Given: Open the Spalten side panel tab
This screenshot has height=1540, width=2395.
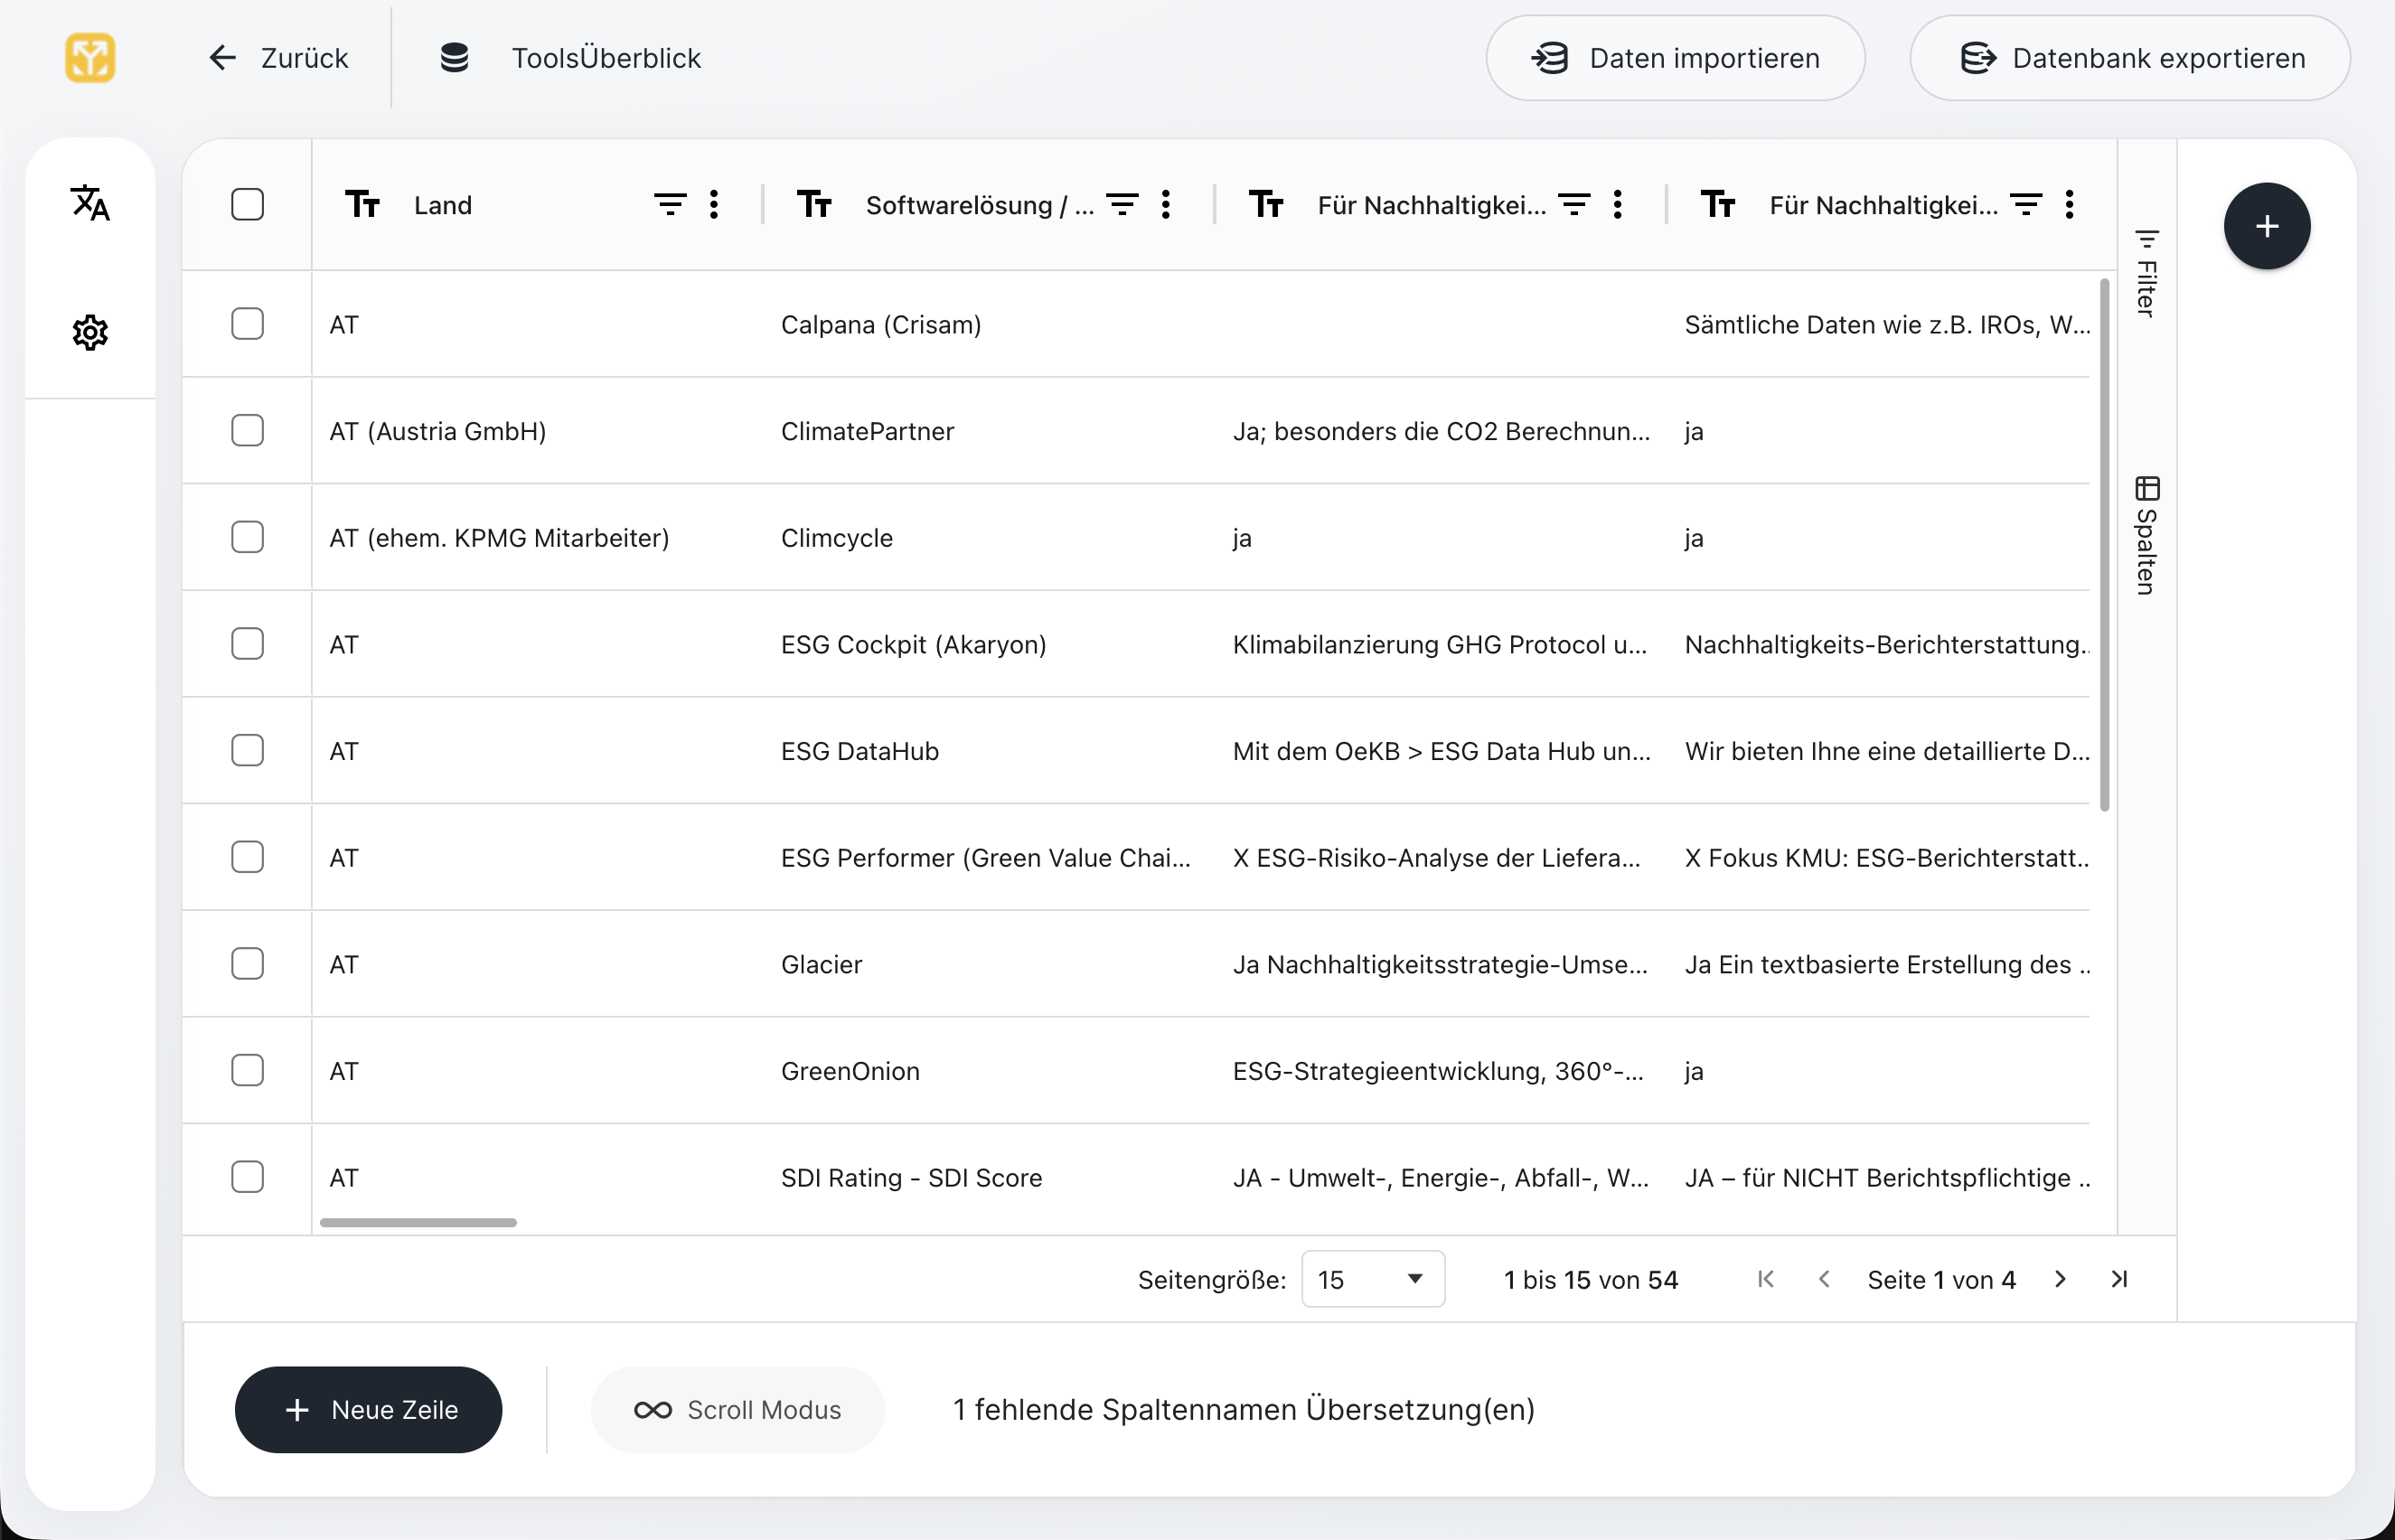Looking at the screenshot, I should pos(2147,535).
